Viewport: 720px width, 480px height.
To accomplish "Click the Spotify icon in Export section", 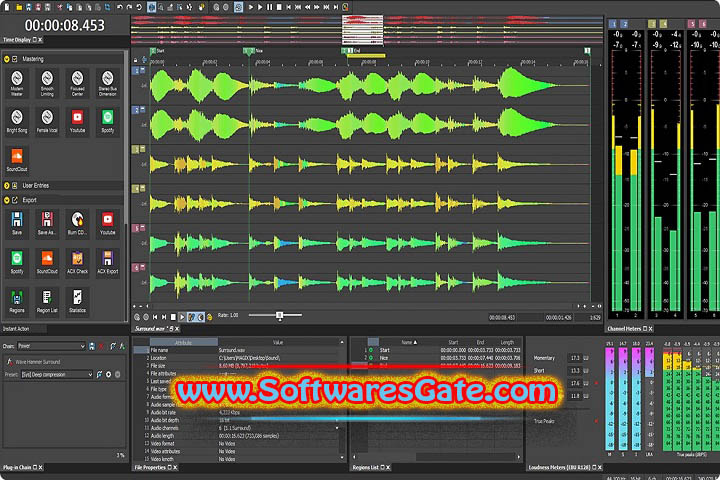I will coord(17,262).
